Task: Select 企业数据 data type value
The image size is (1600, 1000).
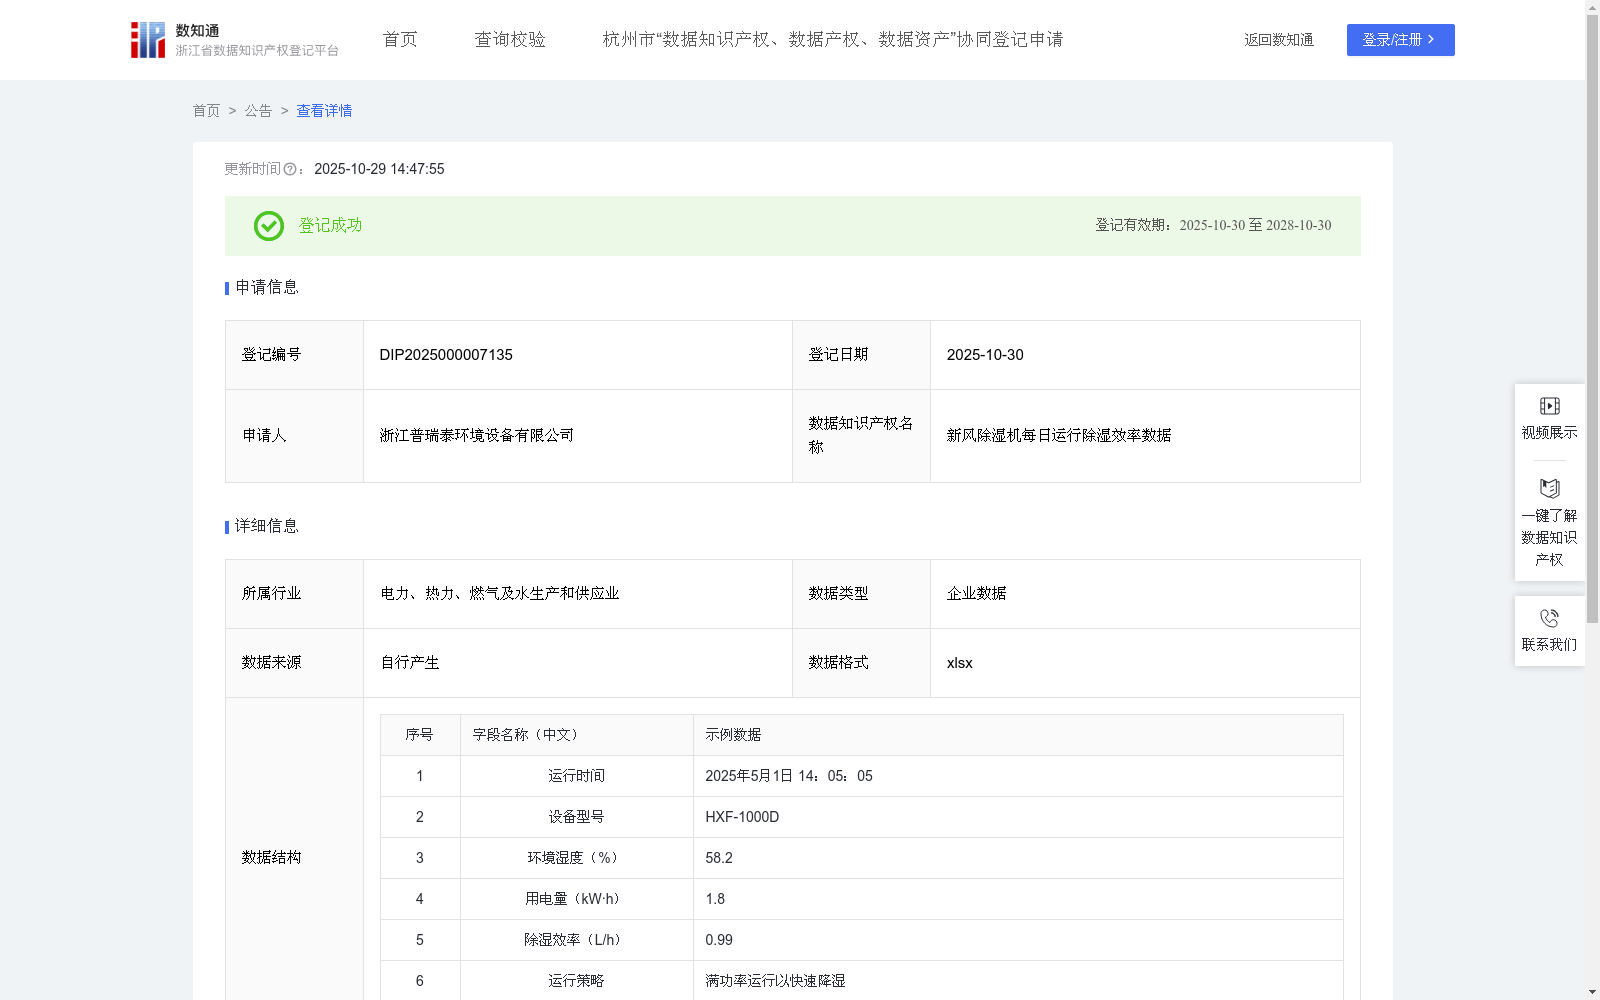Action: [x=976, y=594]
